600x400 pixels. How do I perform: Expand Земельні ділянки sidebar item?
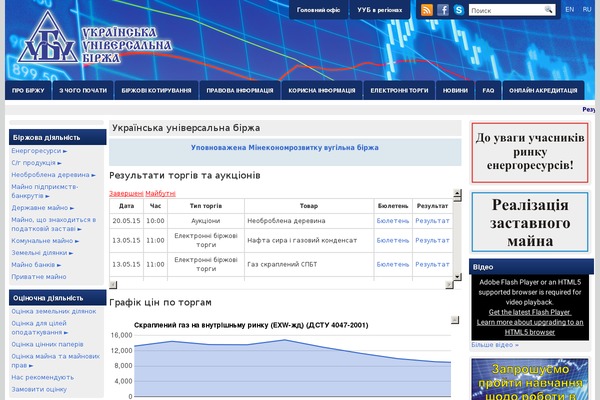point(42,253)
